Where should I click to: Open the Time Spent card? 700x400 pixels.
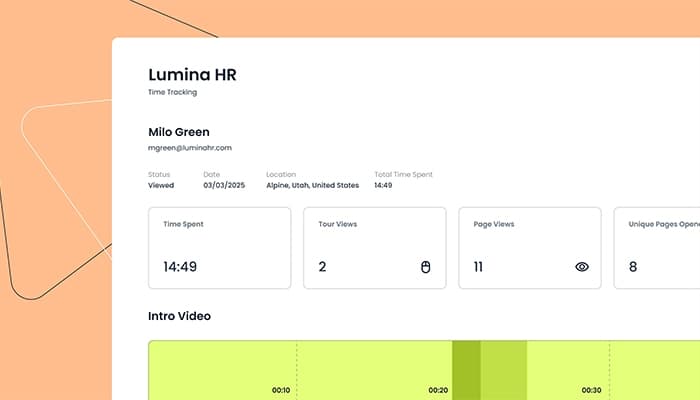(219, 248)
